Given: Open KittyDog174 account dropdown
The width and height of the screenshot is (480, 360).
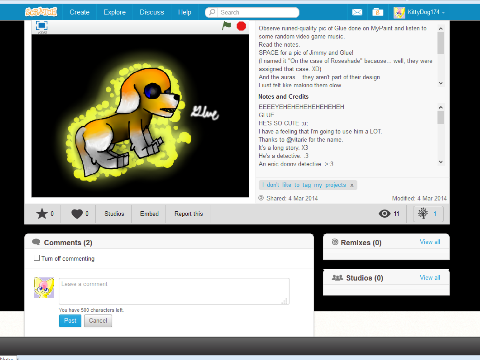Looking at the screenshot, I should (x=419, y=12).
